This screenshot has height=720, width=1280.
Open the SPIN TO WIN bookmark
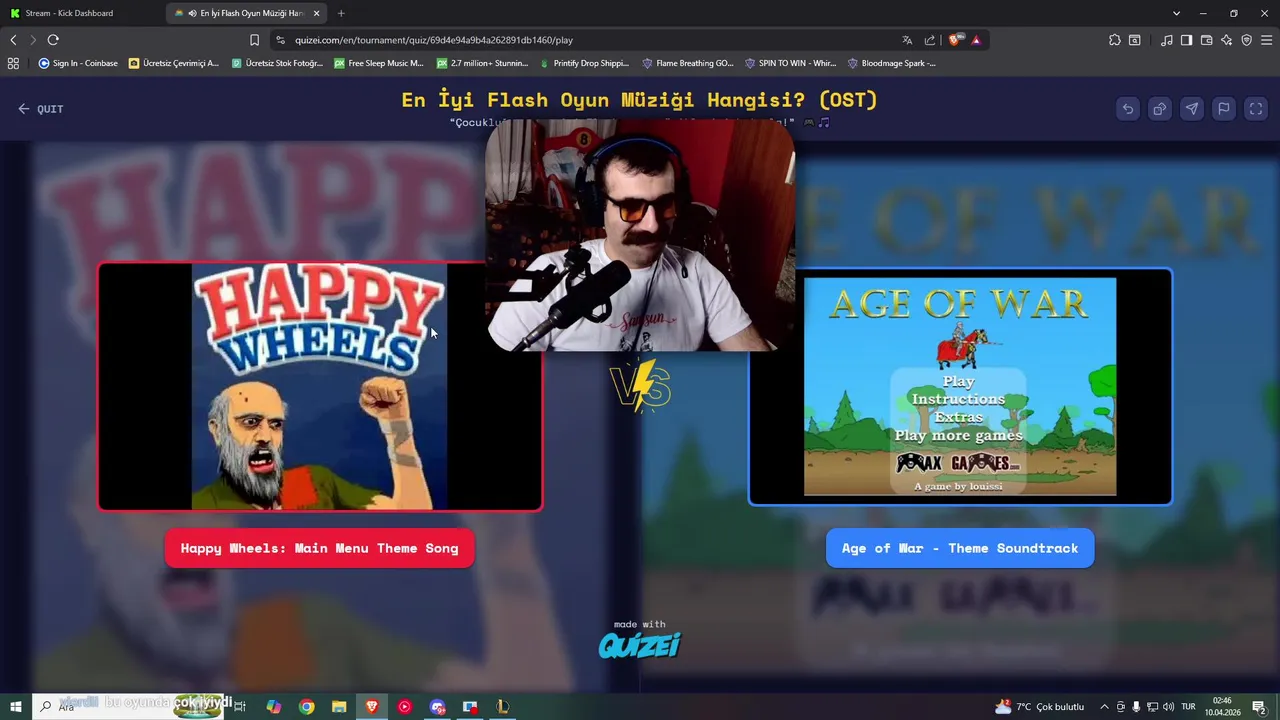click(790, 63)
